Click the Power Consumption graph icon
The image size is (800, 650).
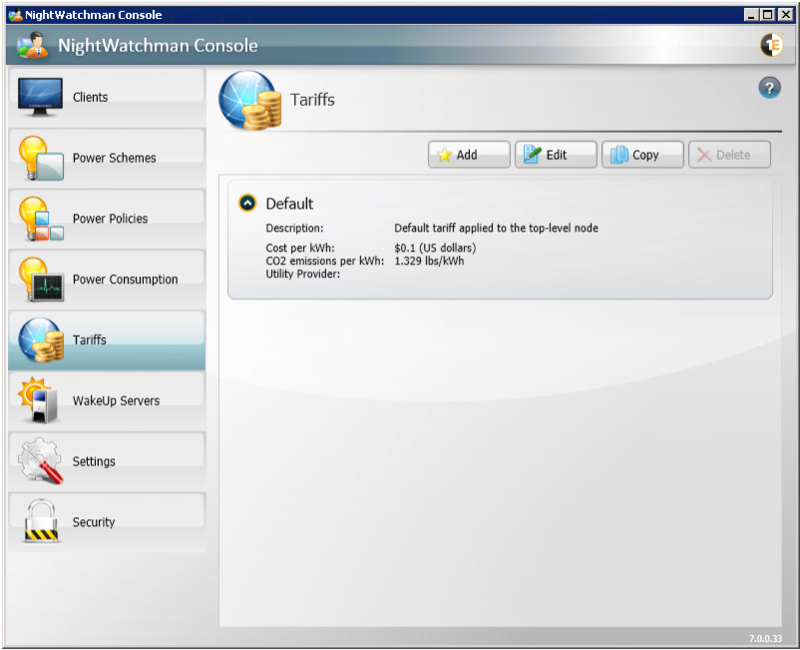[x=40, y=280]
